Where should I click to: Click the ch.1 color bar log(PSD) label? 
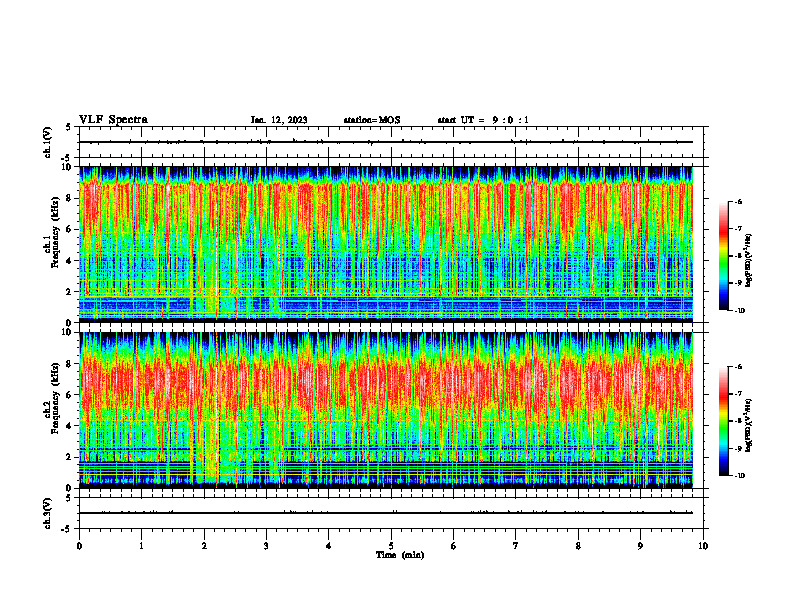[749, 260]
